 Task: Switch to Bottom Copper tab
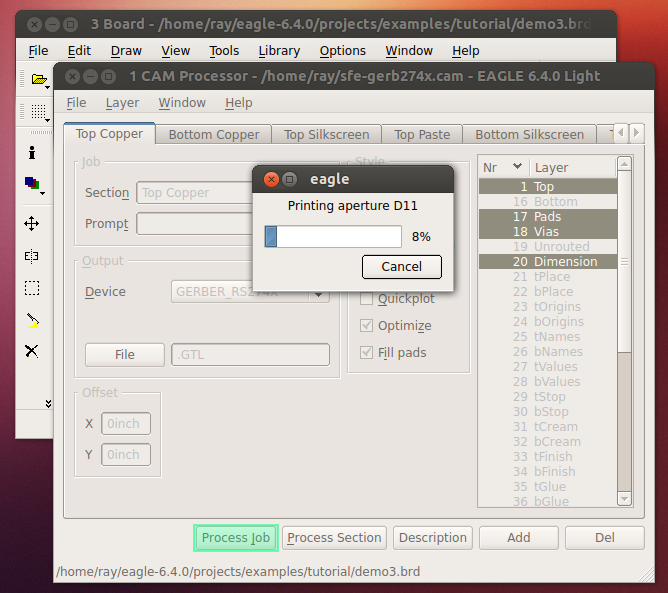pos(214,135)
